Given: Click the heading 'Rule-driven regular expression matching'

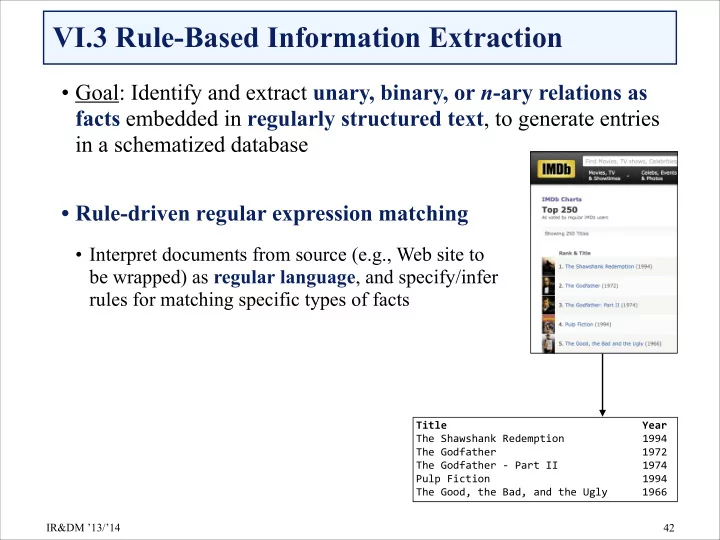Looking at the screenshot, I should [272, 214].
